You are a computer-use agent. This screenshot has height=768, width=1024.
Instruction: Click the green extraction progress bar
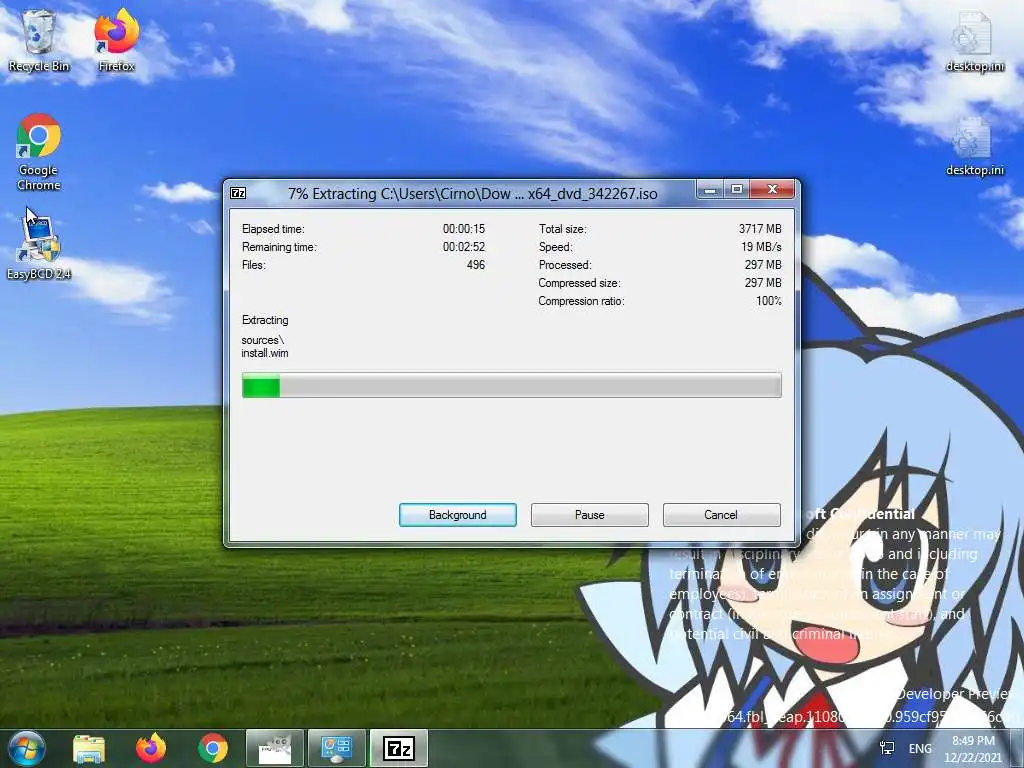[x=511, y=385]
